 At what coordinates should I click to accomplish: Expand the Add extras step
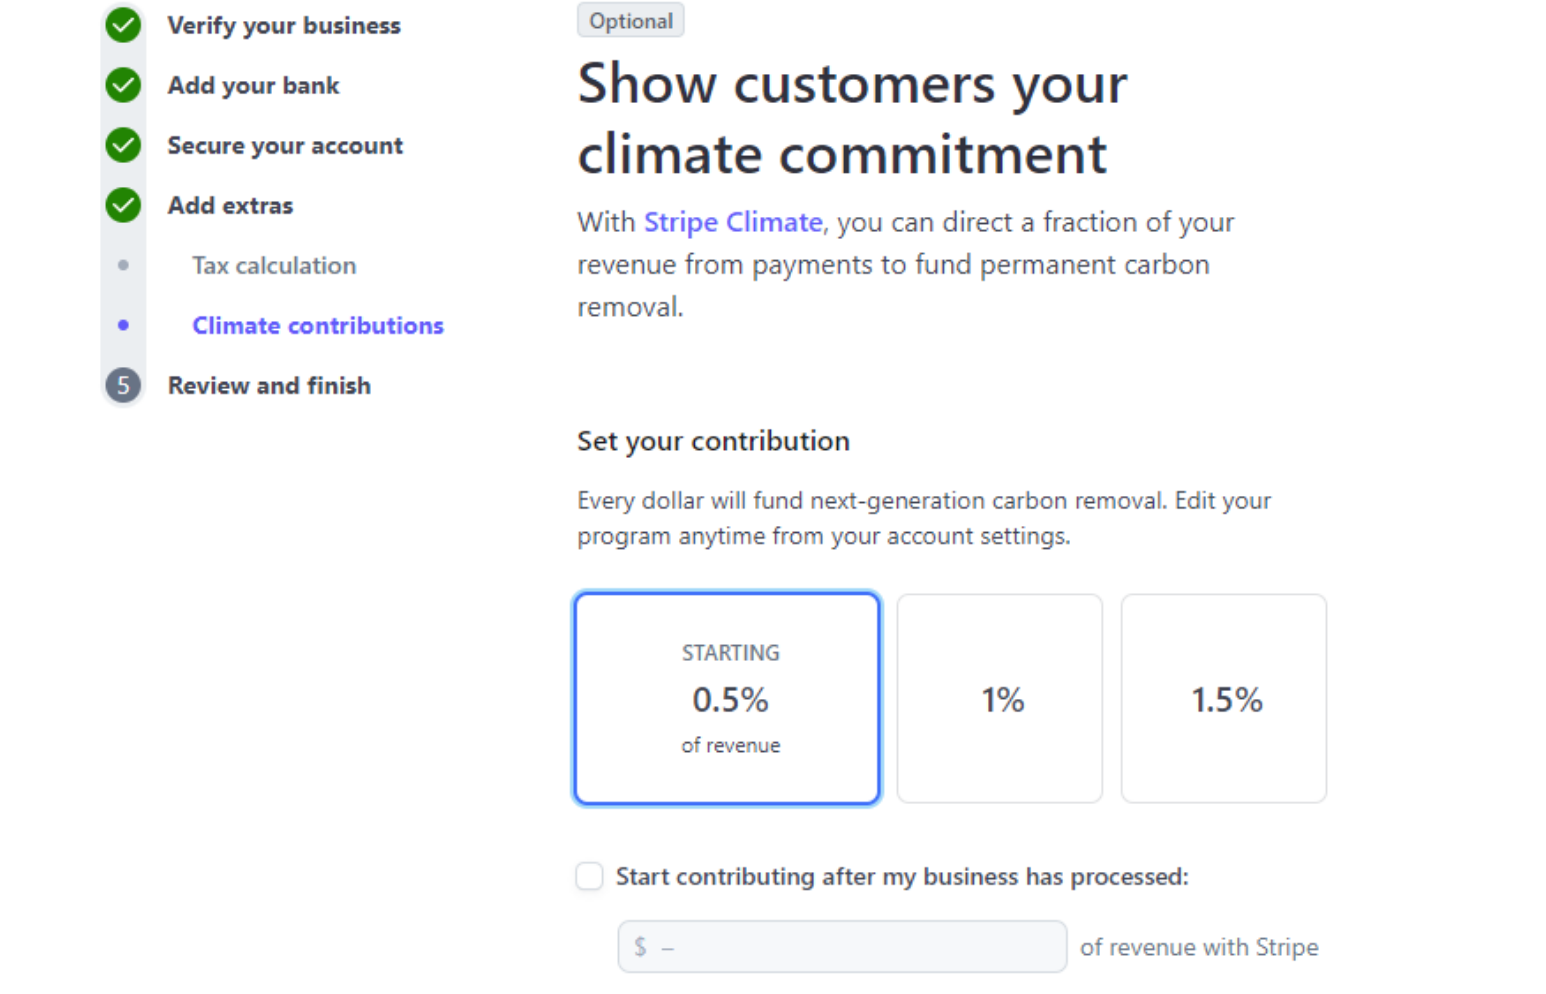tap(230, 205)
